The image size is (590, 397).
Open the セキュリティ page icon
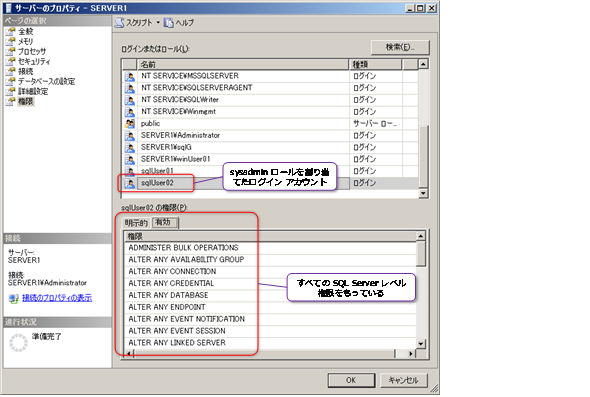(11, 61)
